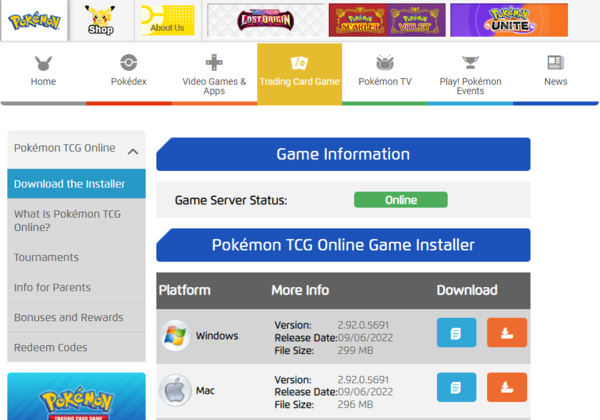The width and height of the screenshot is (600, 420).
Task: Open the Redeem Codes sidebar link
Action: click(x=76, y=347)
